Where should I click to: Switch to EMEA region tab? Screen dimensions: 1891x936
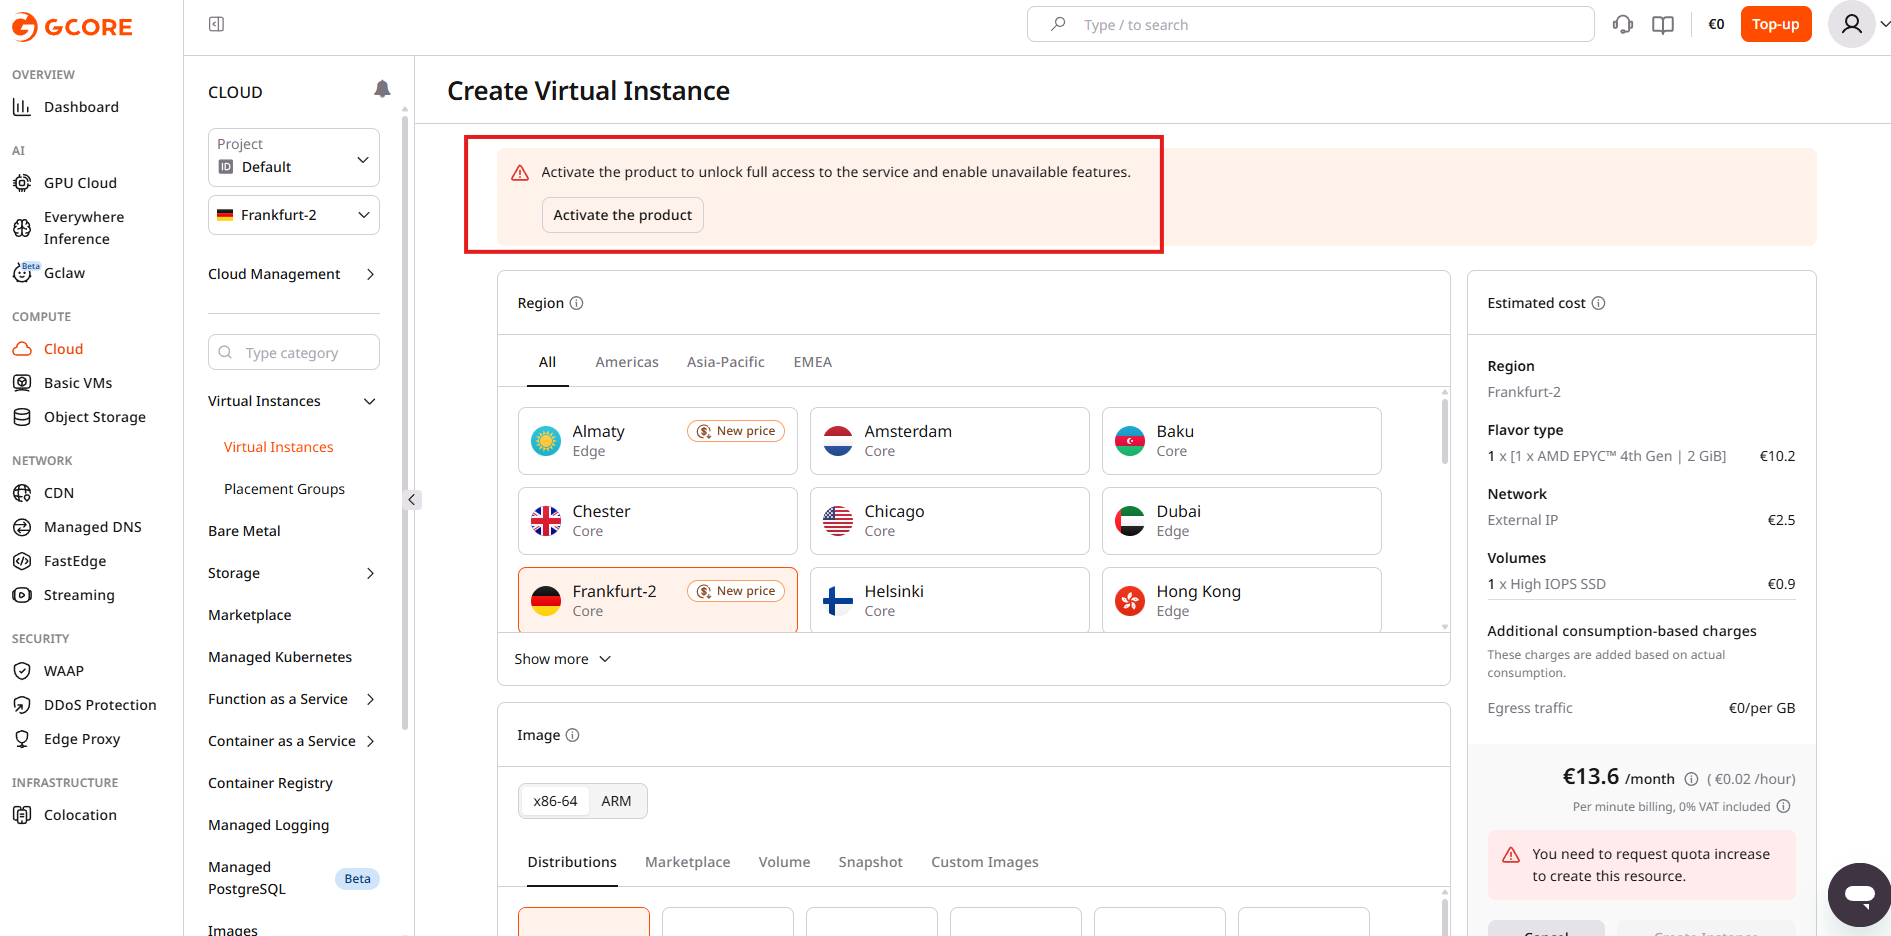pyautogui.click(x=812, y=362)
